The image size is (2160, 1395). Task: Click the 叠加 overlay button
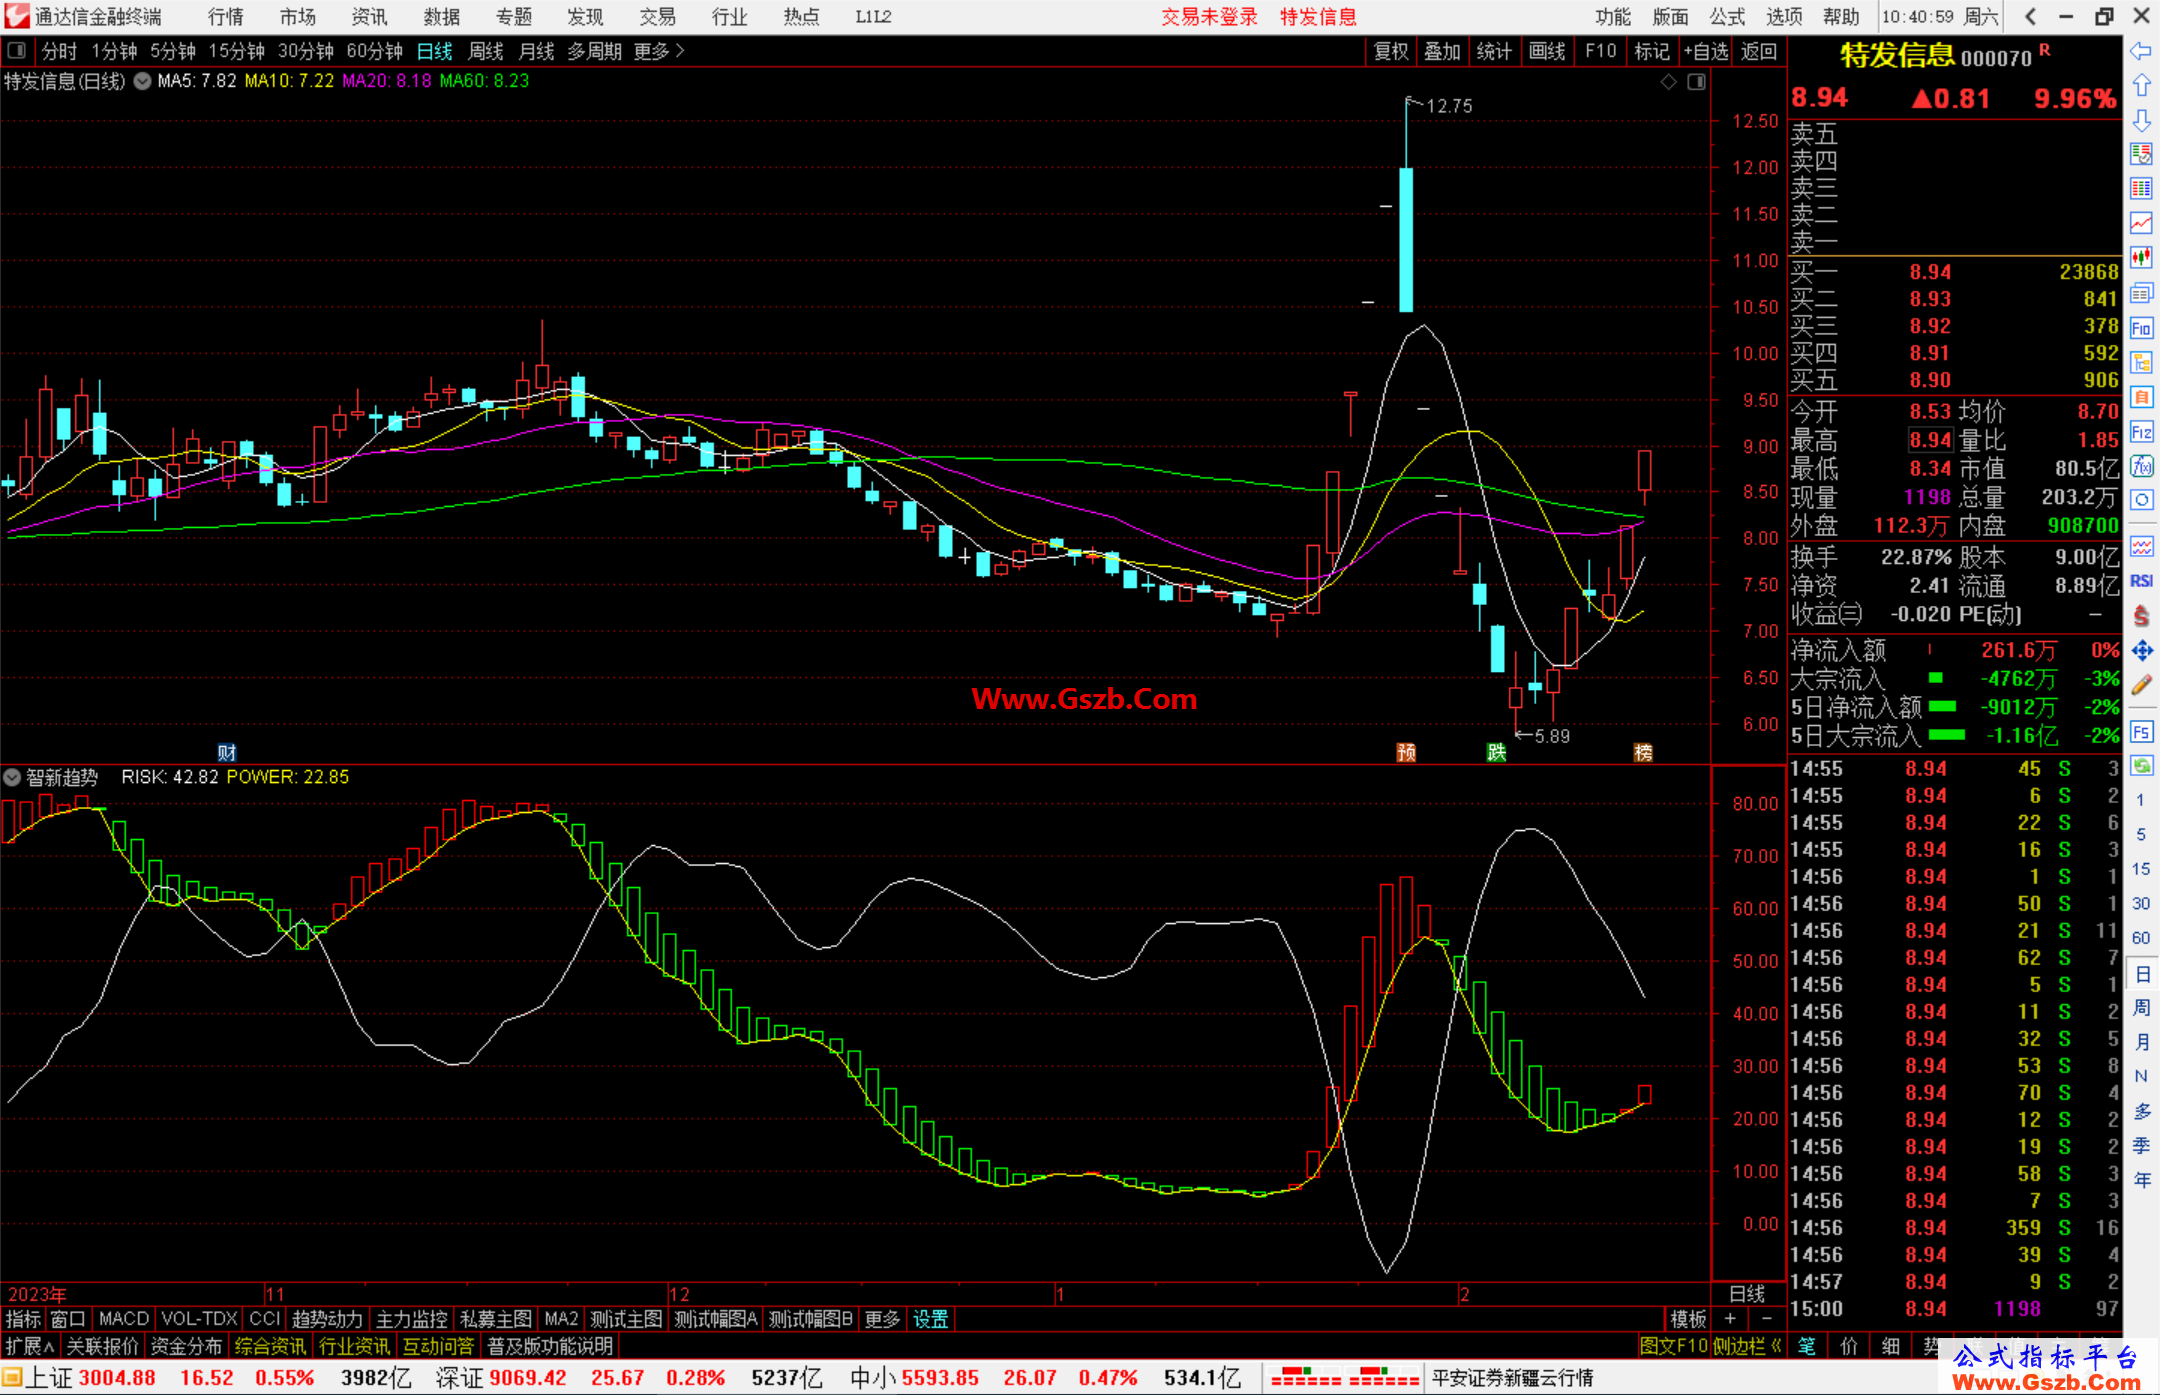coord(1442,51)
